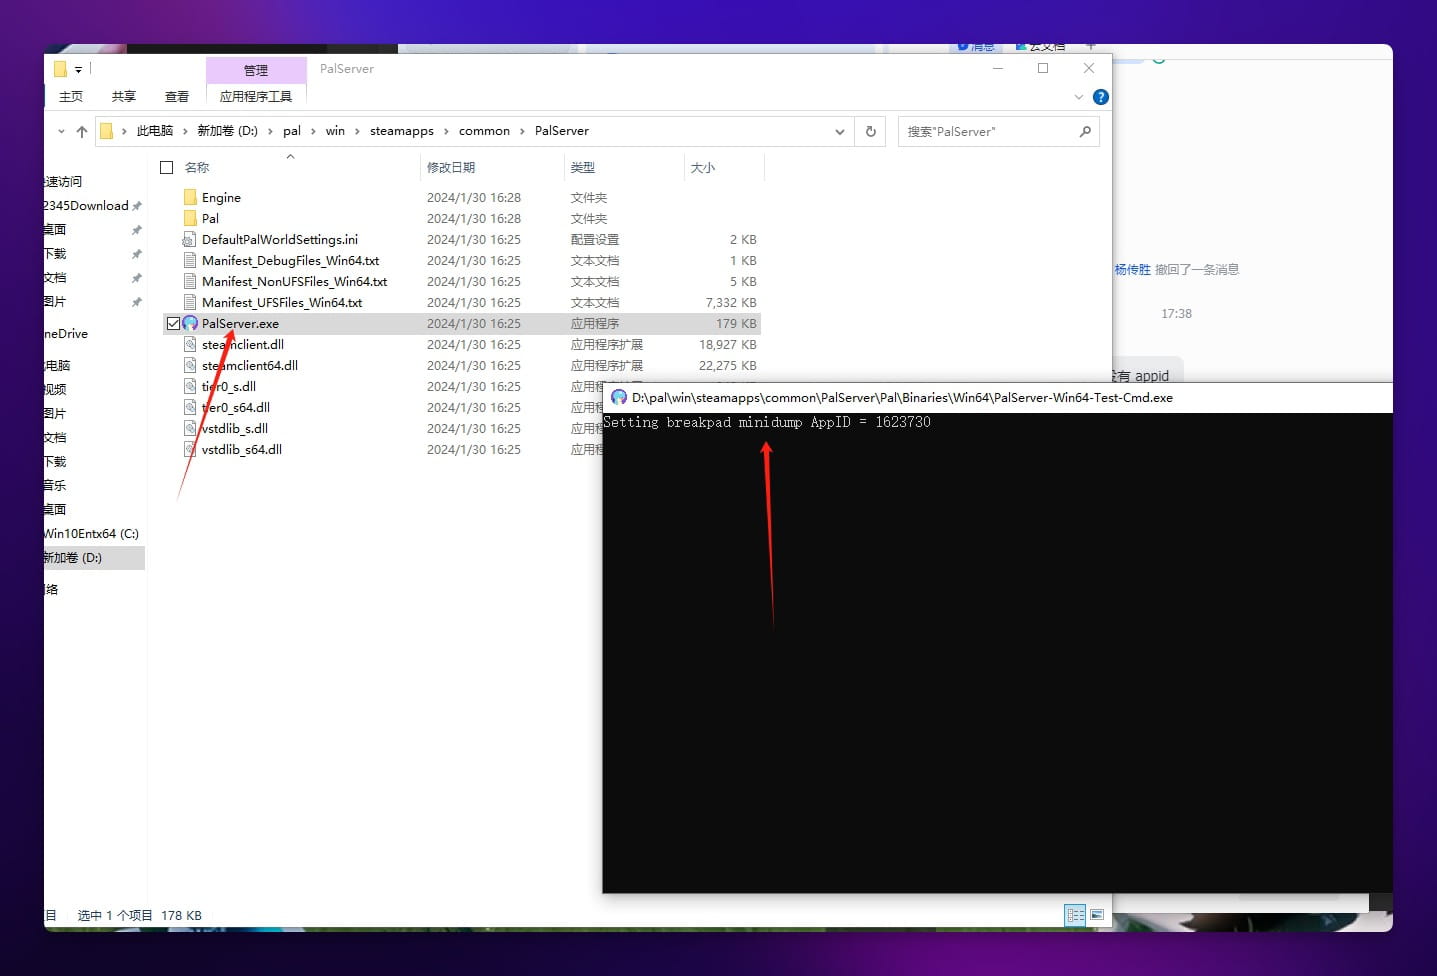Open address bar history dropdown
The width and height of the screenshot is (1437, 976).
pyautogui.click(x=839, y=131)
